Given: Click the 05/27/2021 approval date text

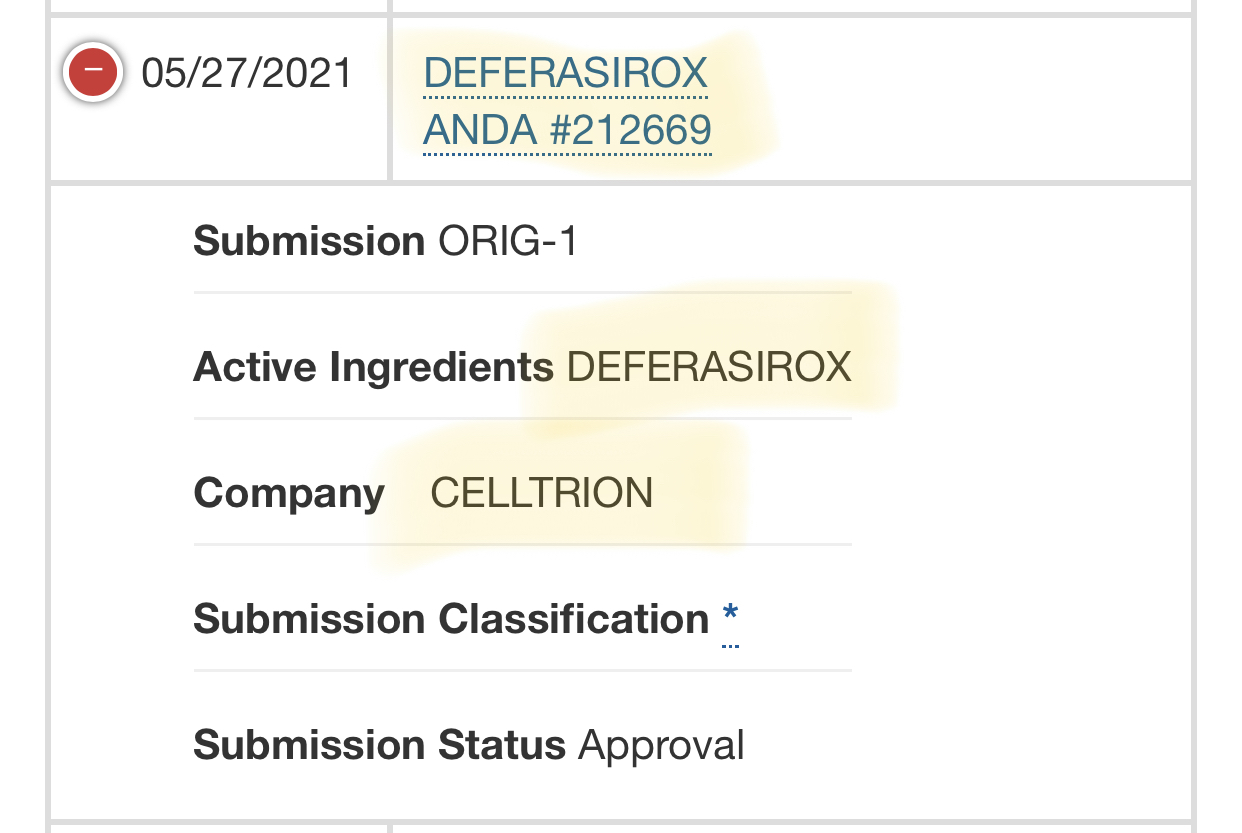Looking at the screenshot, I should click(247, 74).
